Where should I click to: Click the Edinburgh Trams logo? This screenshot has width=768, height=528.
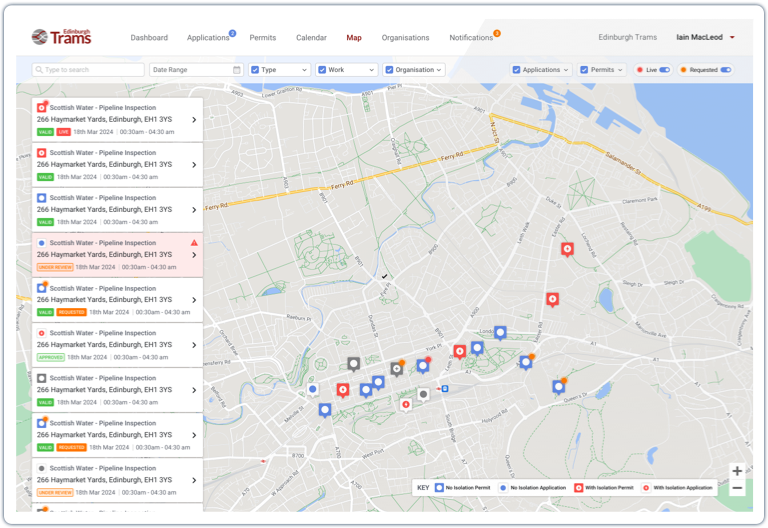pyautogui.click(x=61, y=37)
